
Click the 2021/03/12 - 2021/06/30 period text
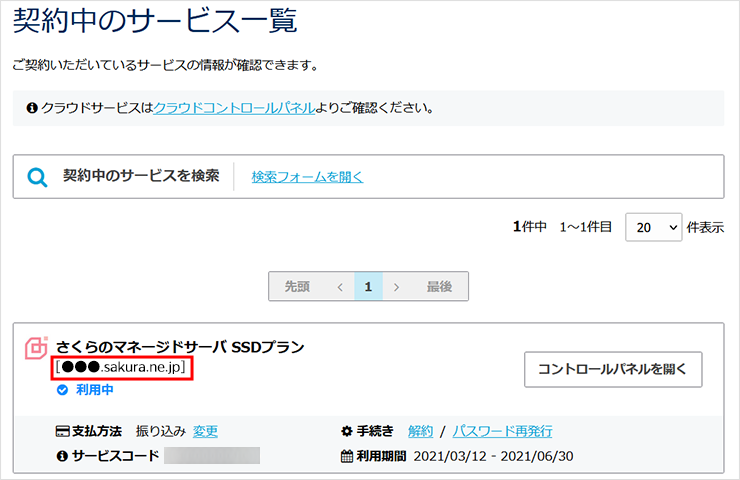pos(493,456)
